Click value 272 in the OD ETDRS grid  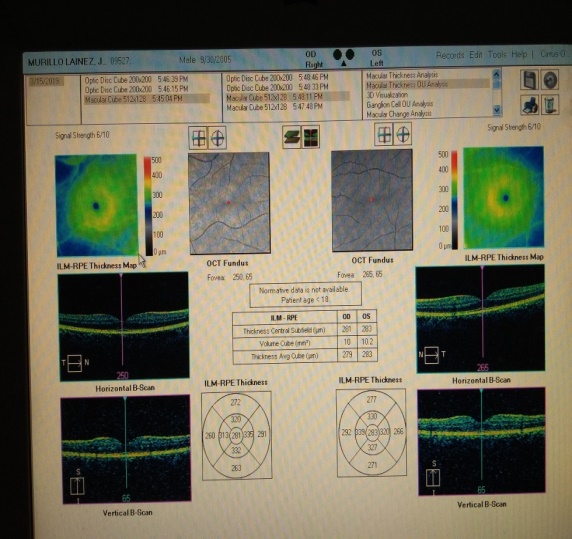pyautogui.click(x=236, y=402)
